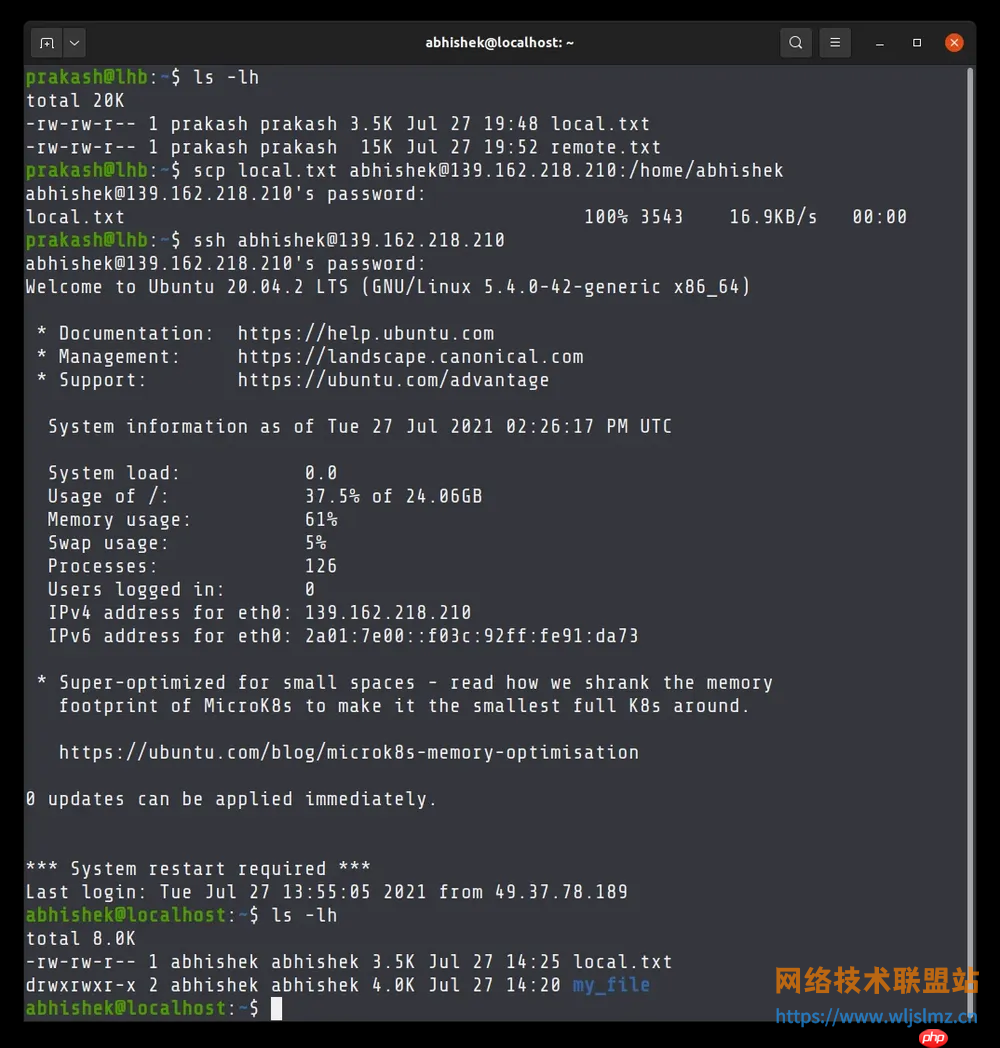The width and height of the screenshot is (1000, 1048).
Task: Open the landscape.canonical.com management link
Action: click(410, 357)
